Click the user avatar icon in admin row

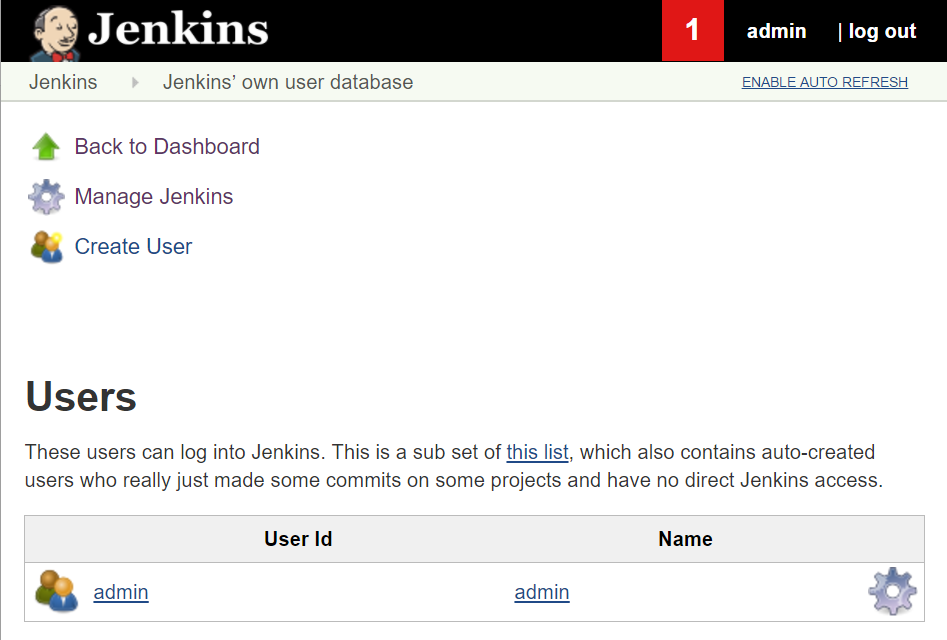click(56, 591)
